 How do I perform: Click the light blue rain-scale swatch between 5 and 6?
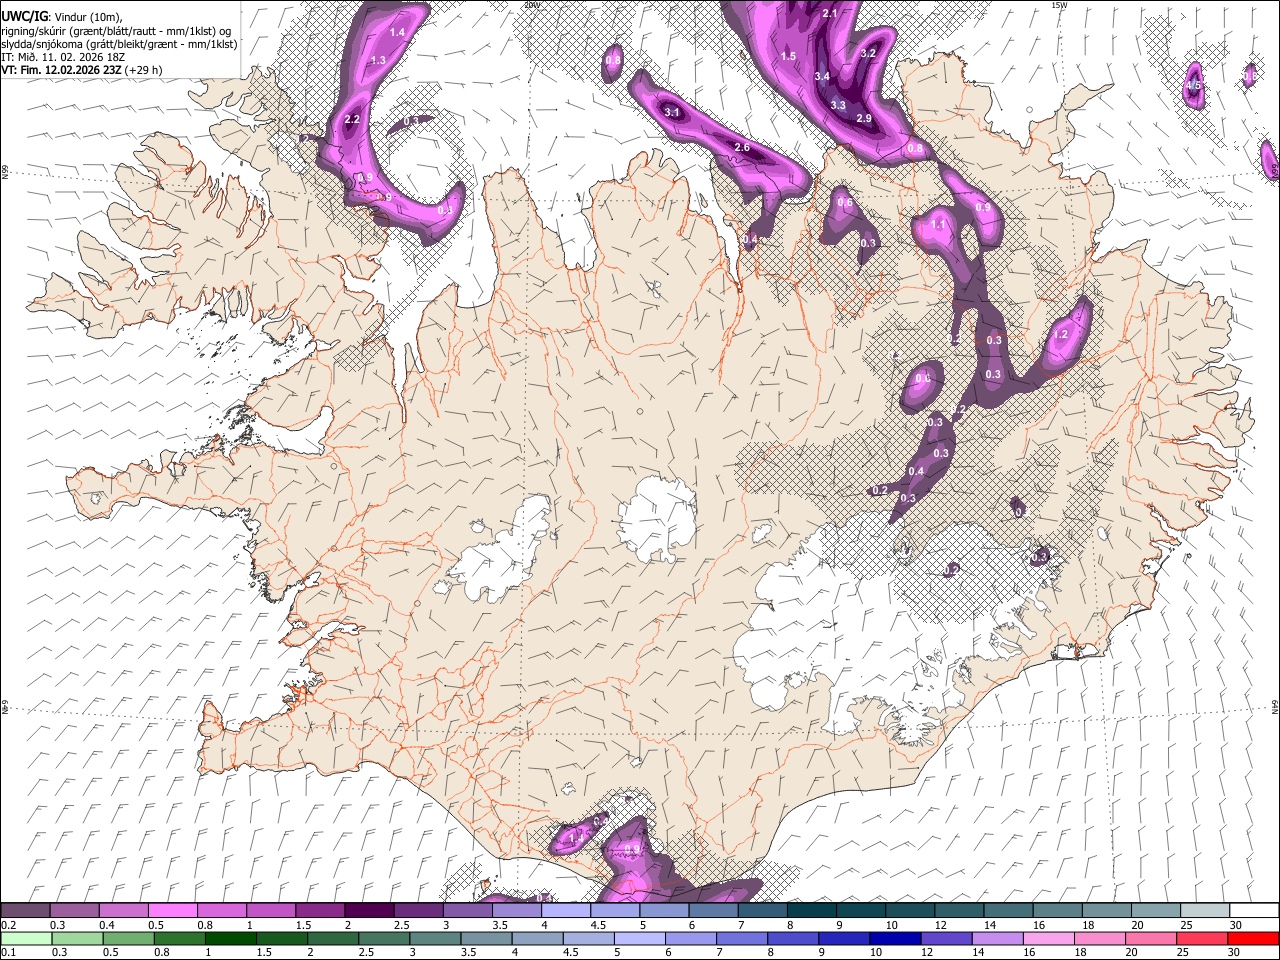(x=640, y=938)
